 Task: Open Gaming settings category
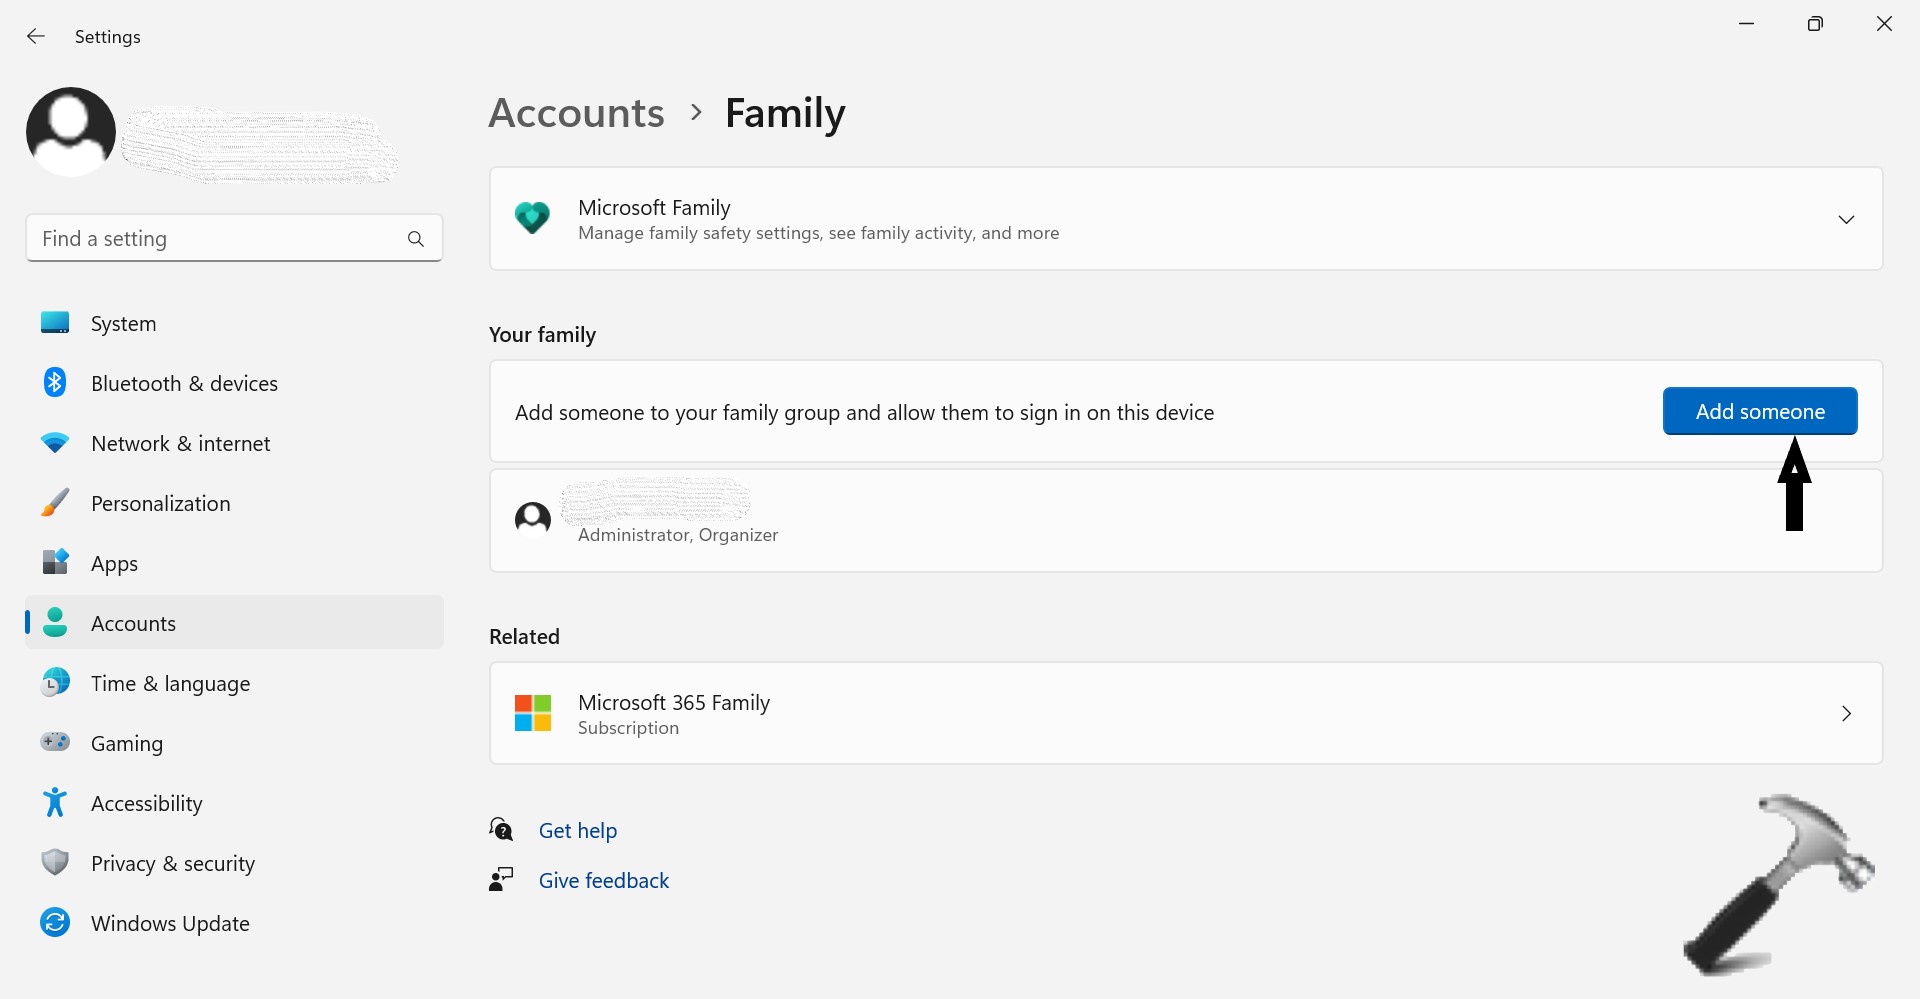coord(126,744)
